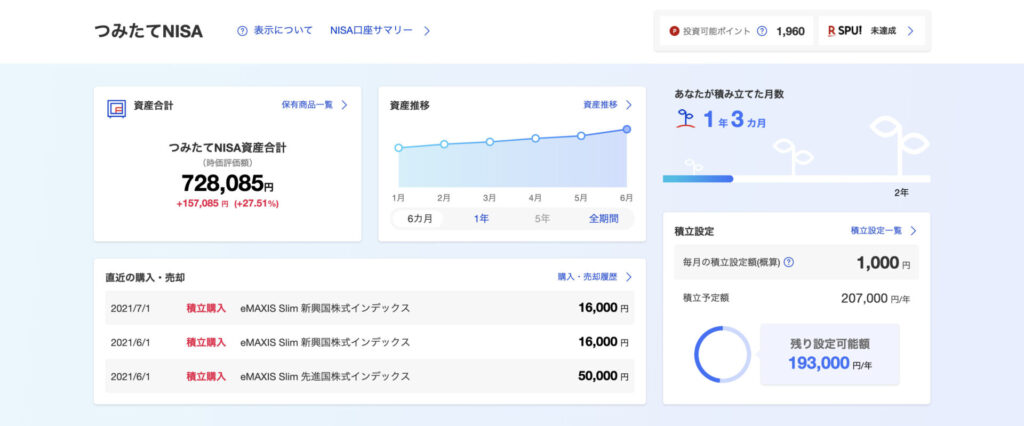Click the 未達成 status text
Image resolution: width=1024 pixels, height=426 pixels.
click(883, 31)
